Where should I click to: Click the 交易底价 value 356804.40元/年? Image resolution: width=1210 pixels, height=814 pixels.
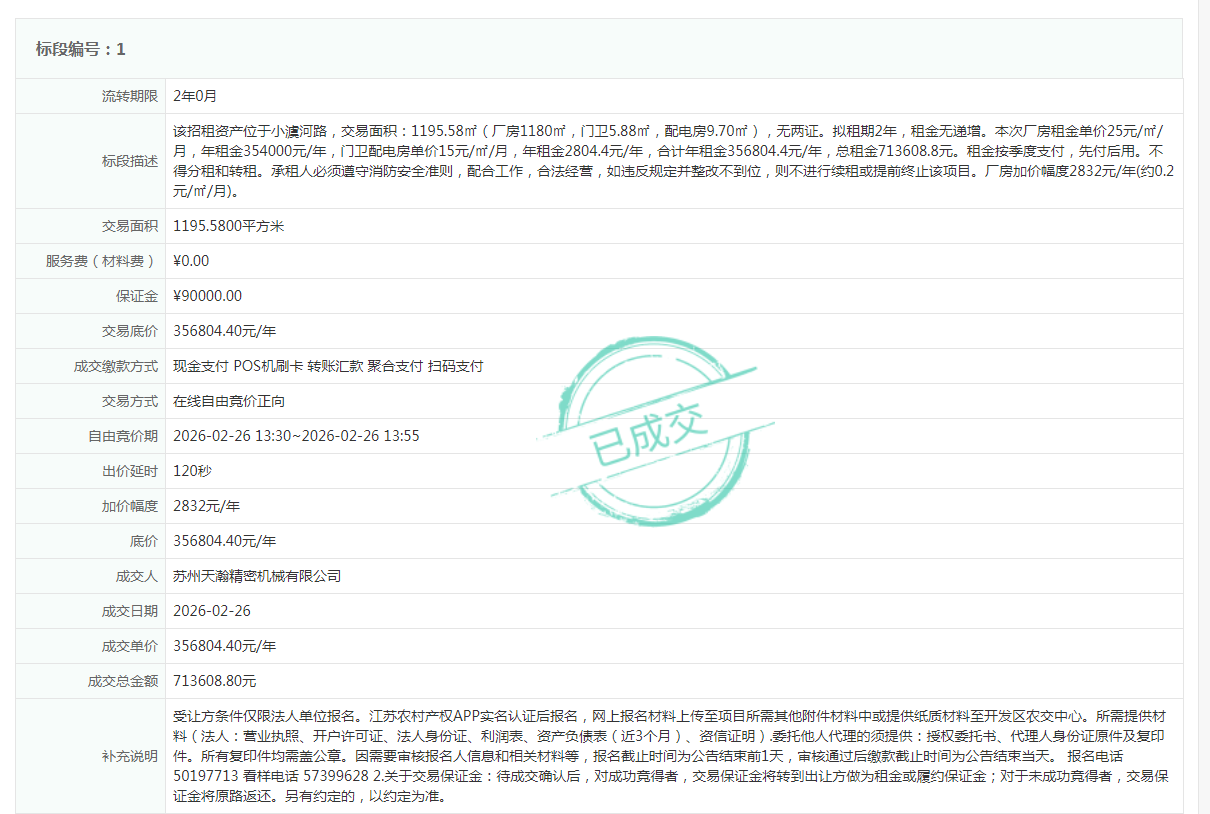pos(224,331)
